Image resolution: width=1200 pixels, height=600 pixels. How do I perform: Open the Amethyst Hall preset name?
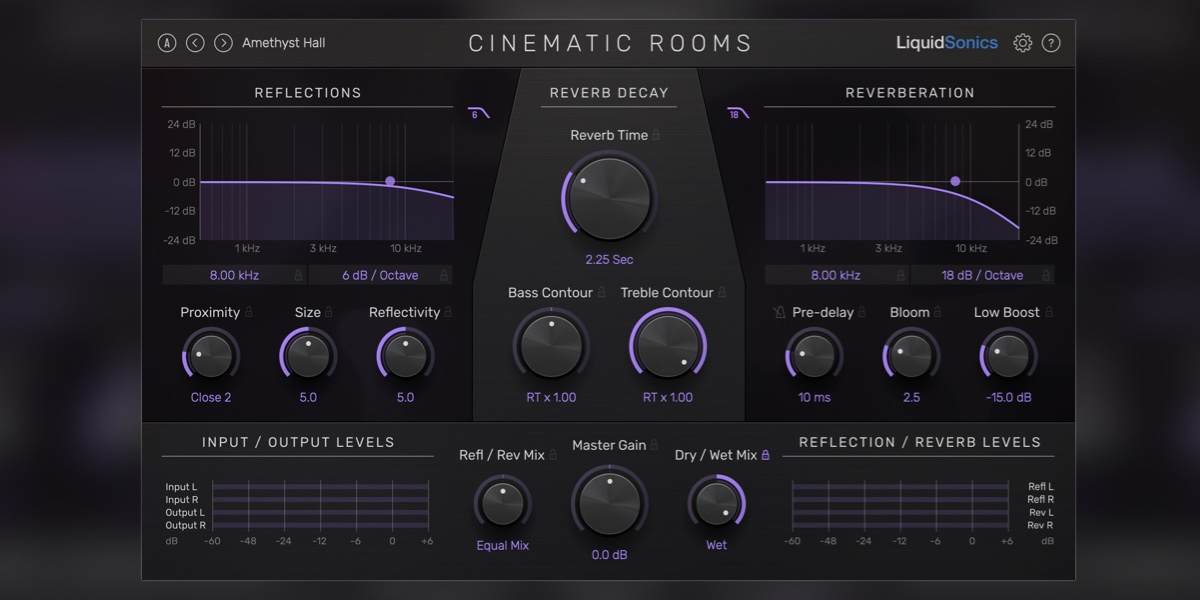(284, 43)
